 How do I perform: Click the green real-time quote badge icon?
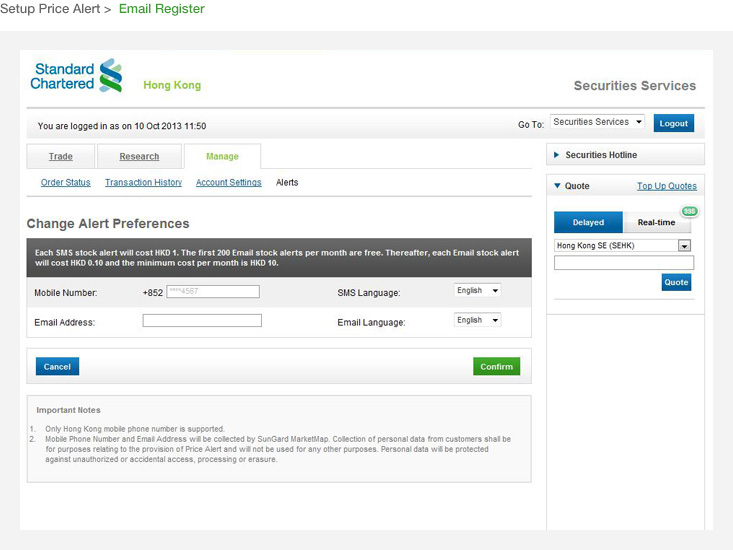coord(690,211)
